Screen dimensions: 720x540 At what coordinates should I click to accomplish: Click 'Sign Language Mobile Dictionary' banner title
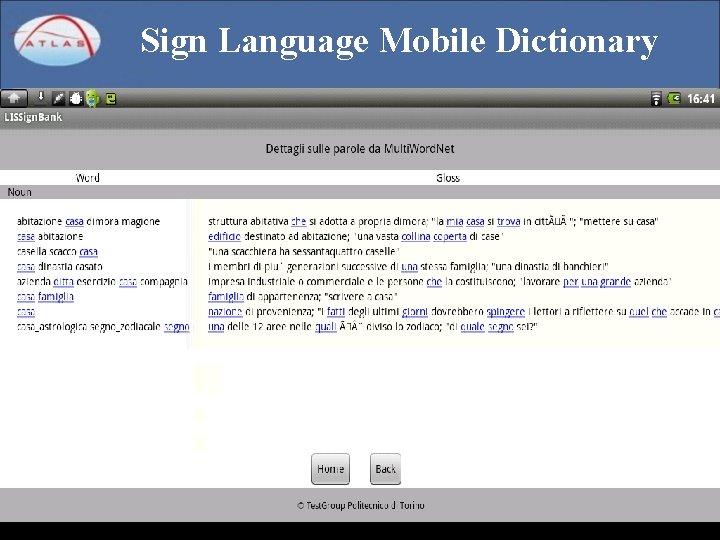[399, 41]
